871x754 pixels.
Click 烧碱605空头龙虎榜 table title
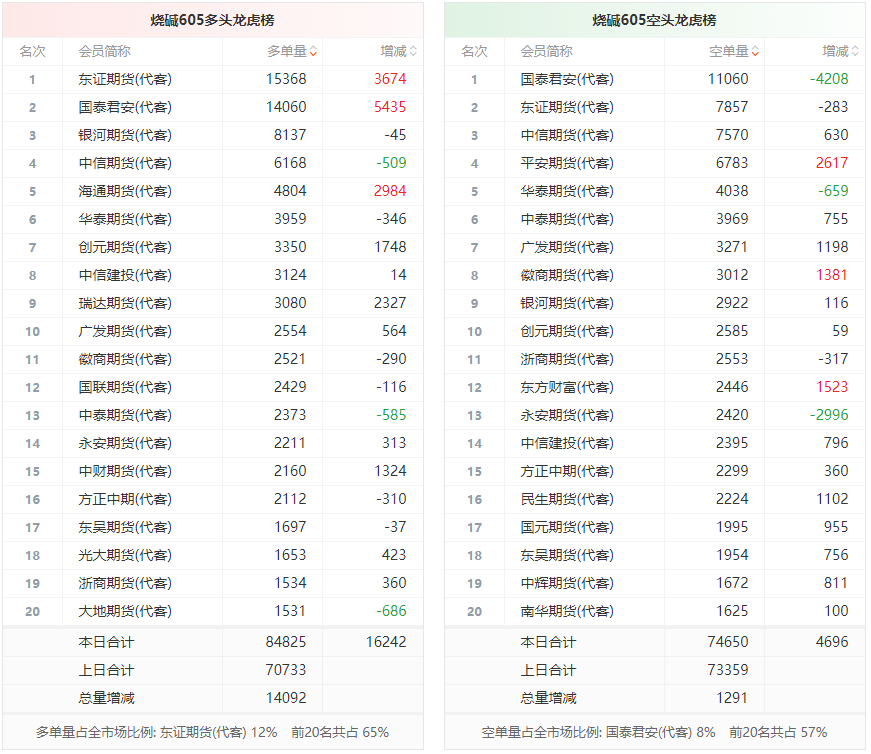point(654,21)
